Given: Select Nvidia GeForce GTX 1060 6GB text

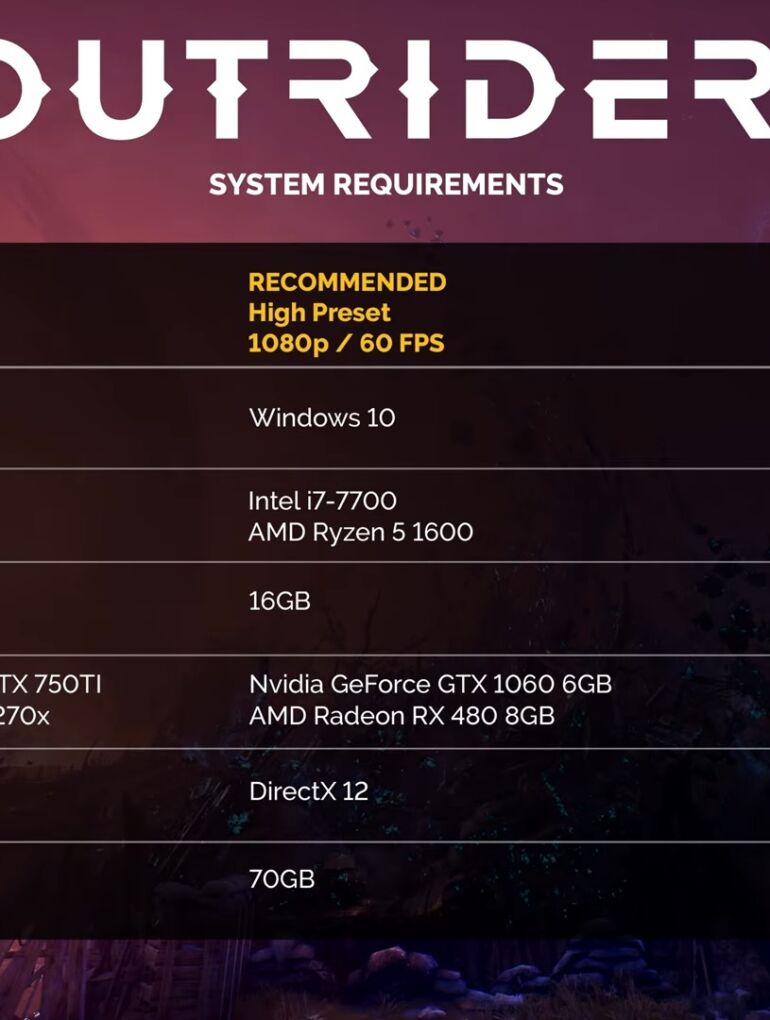Looking at the screenshot, I should coord(430,684).
